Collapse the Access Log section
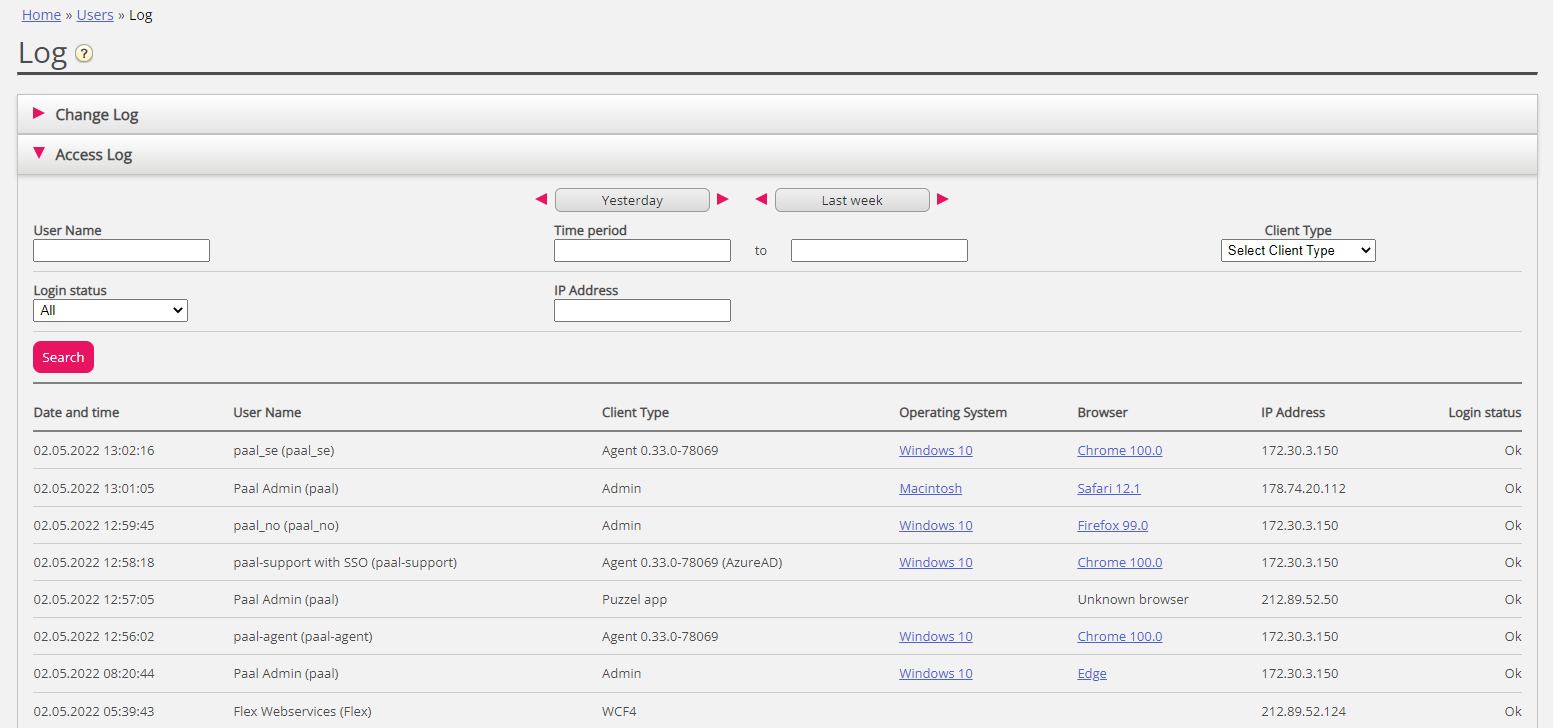This screenshot has height=728, width=1553. (93, 155)
